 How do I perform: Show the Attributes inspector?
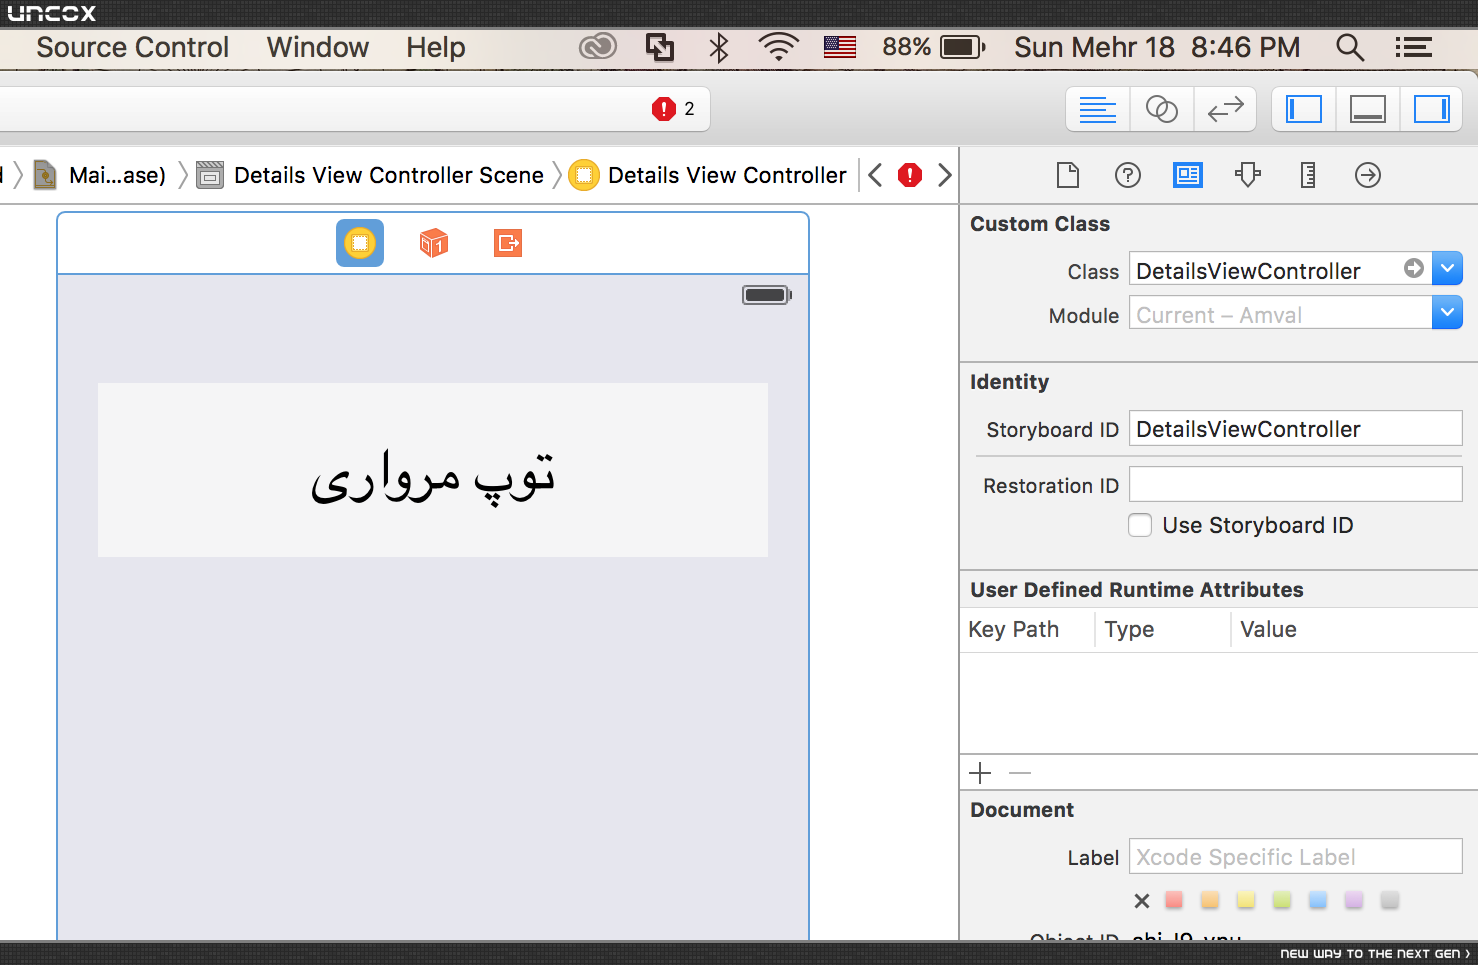coord(1248,176)
